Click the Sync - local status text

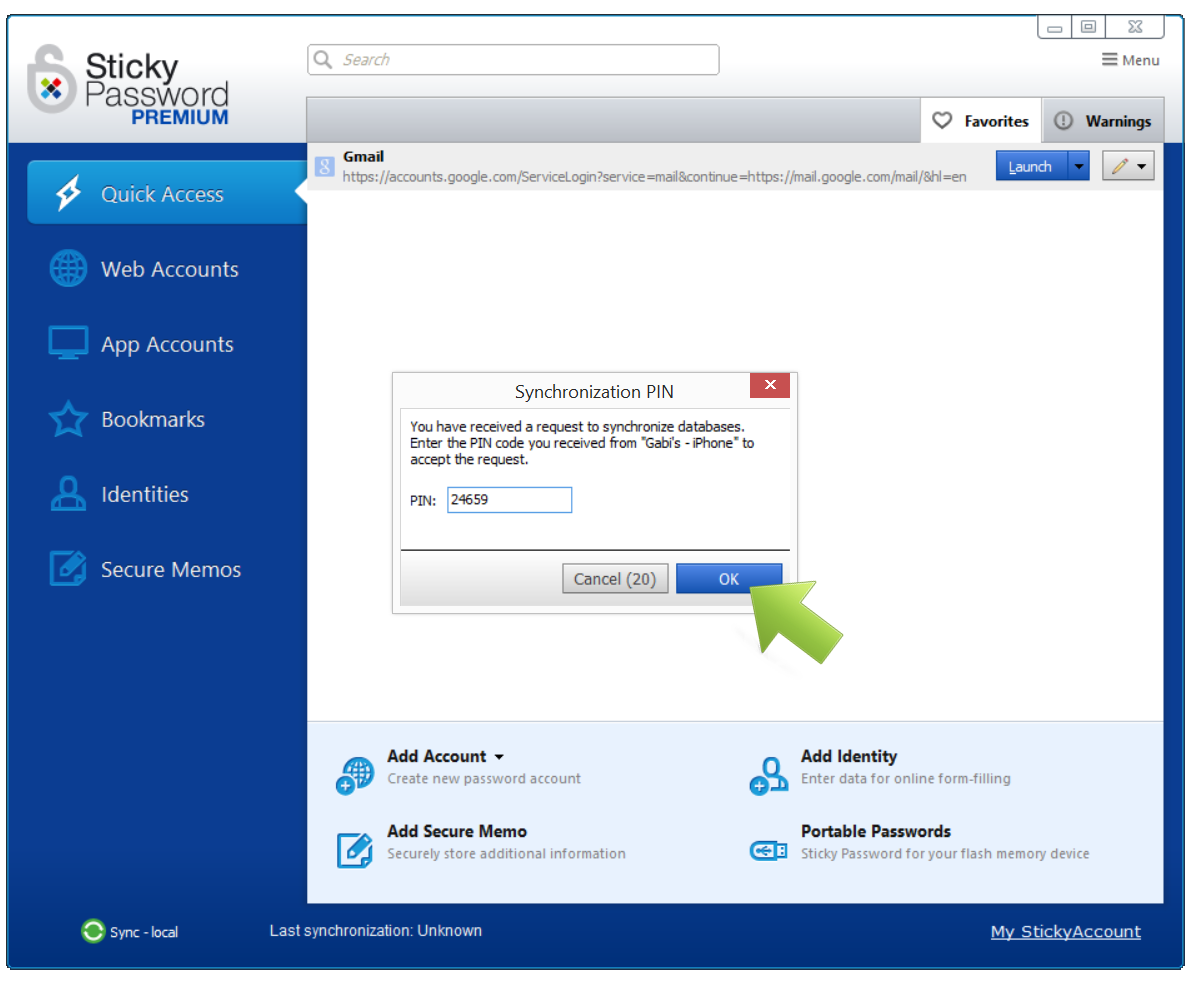144,932
